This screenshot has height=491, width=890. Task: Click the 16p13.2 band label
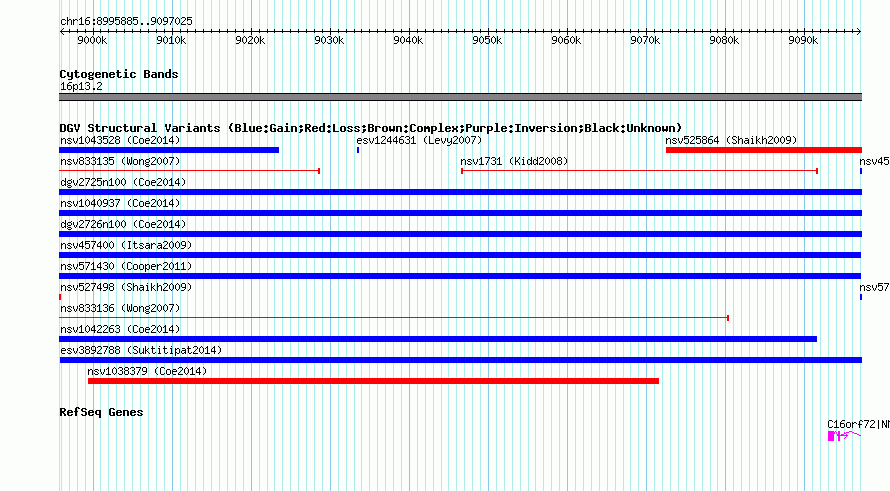(81, 86)
